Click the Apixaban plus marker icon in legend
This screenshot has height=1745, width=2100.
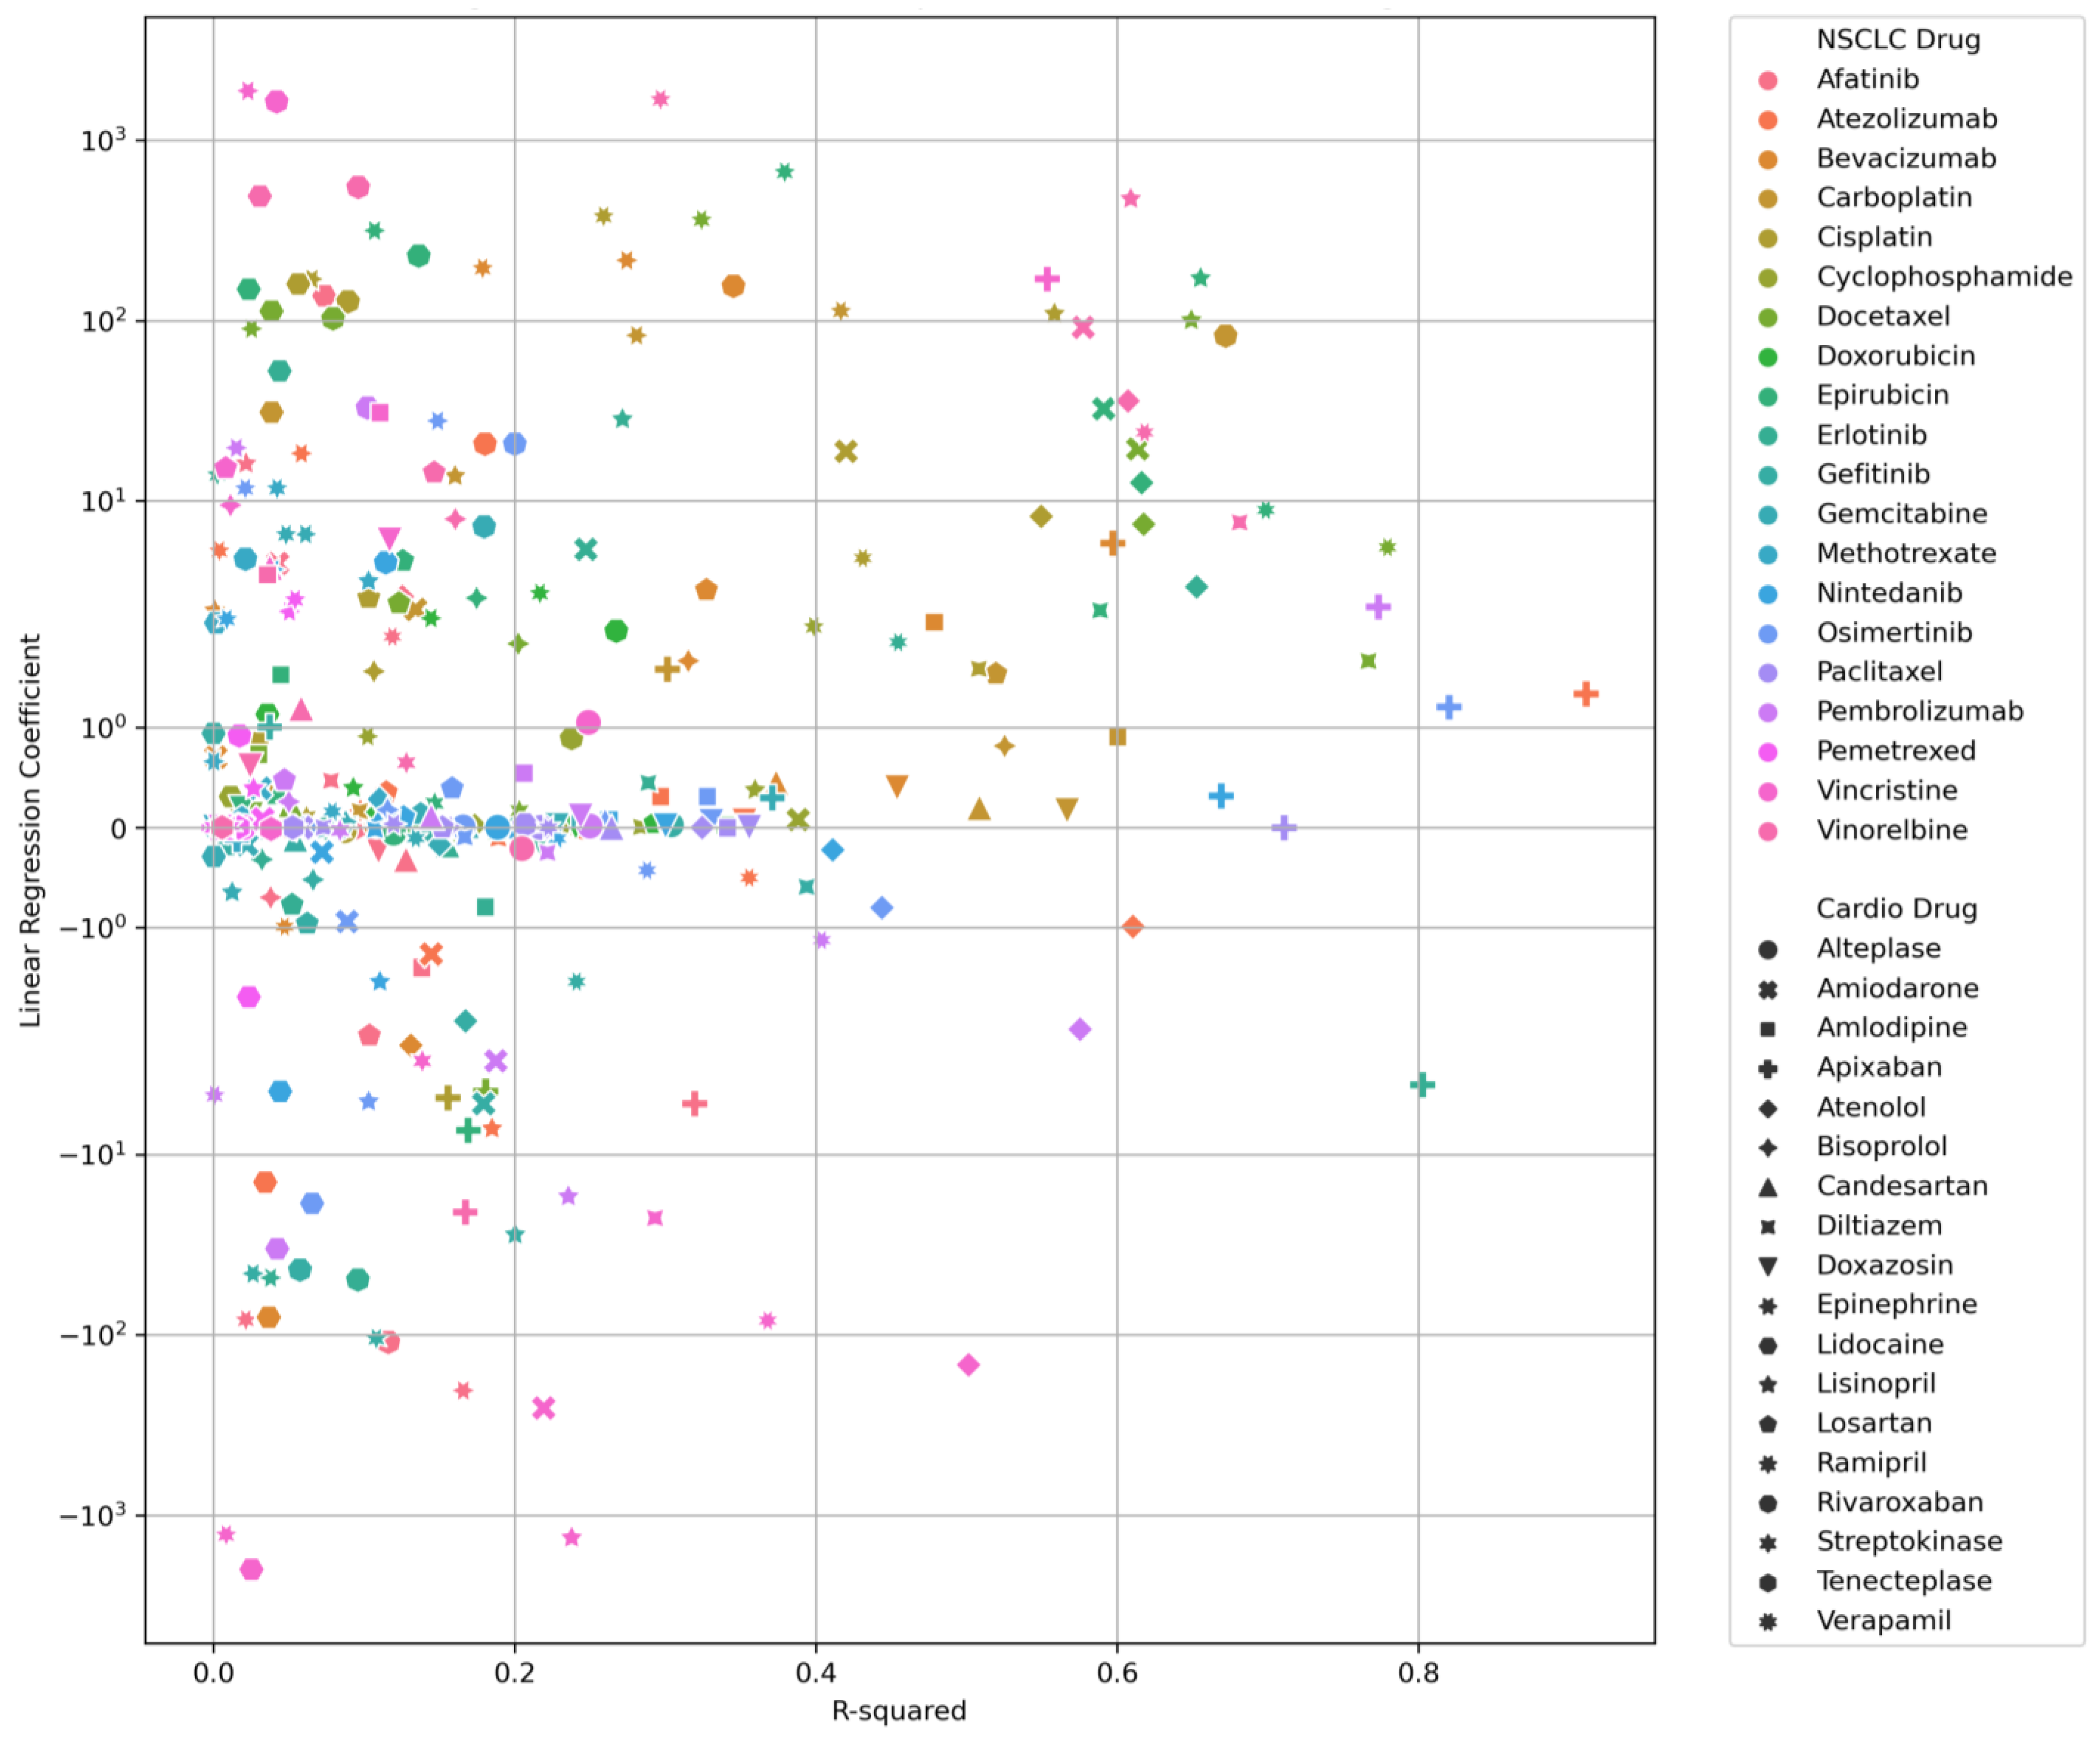tap(1767, 1069)
